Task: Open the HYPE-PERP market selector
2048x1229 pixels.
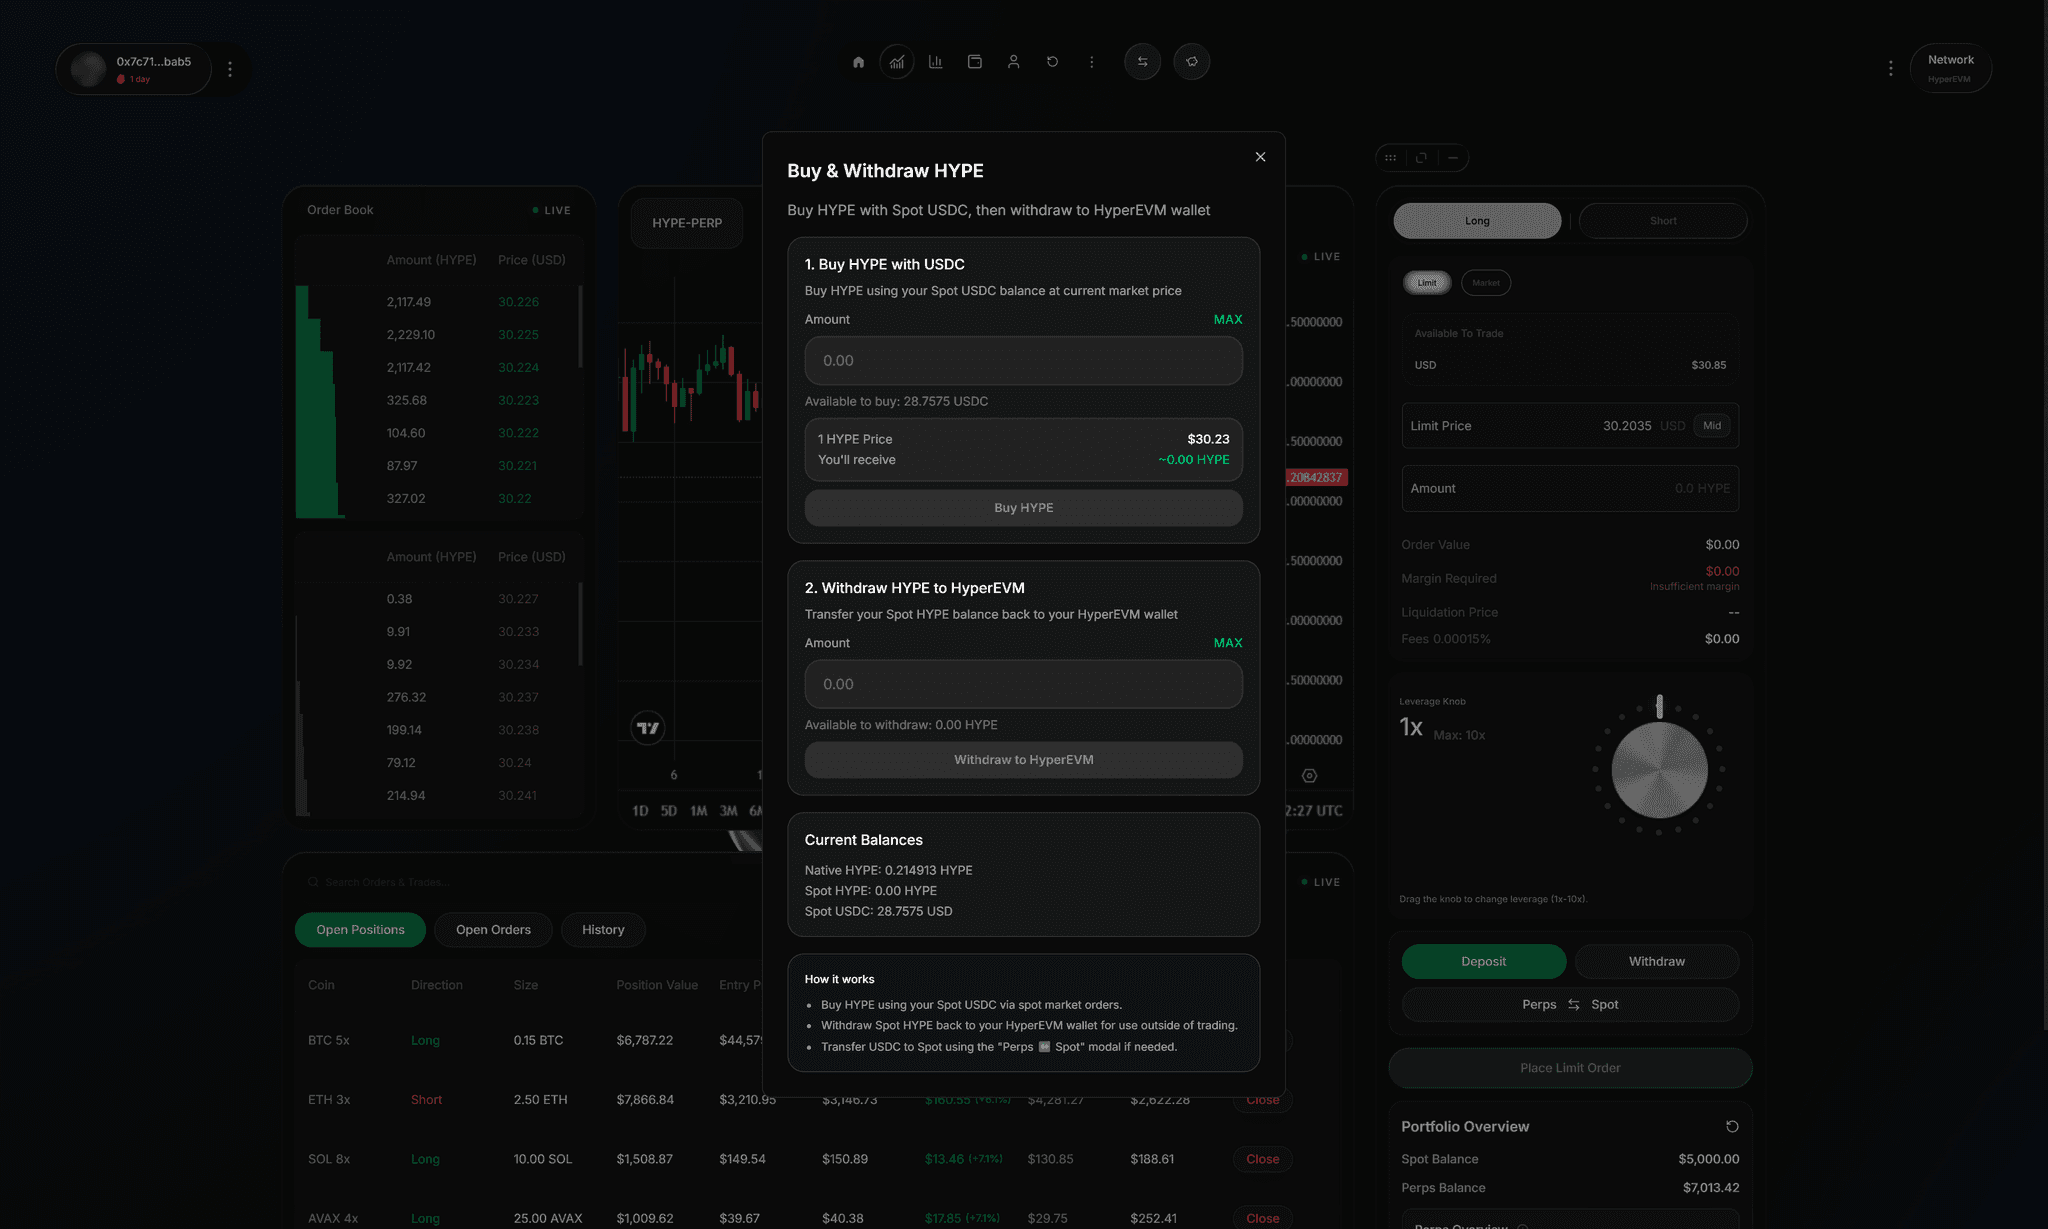Action: (x=686, y=222)
